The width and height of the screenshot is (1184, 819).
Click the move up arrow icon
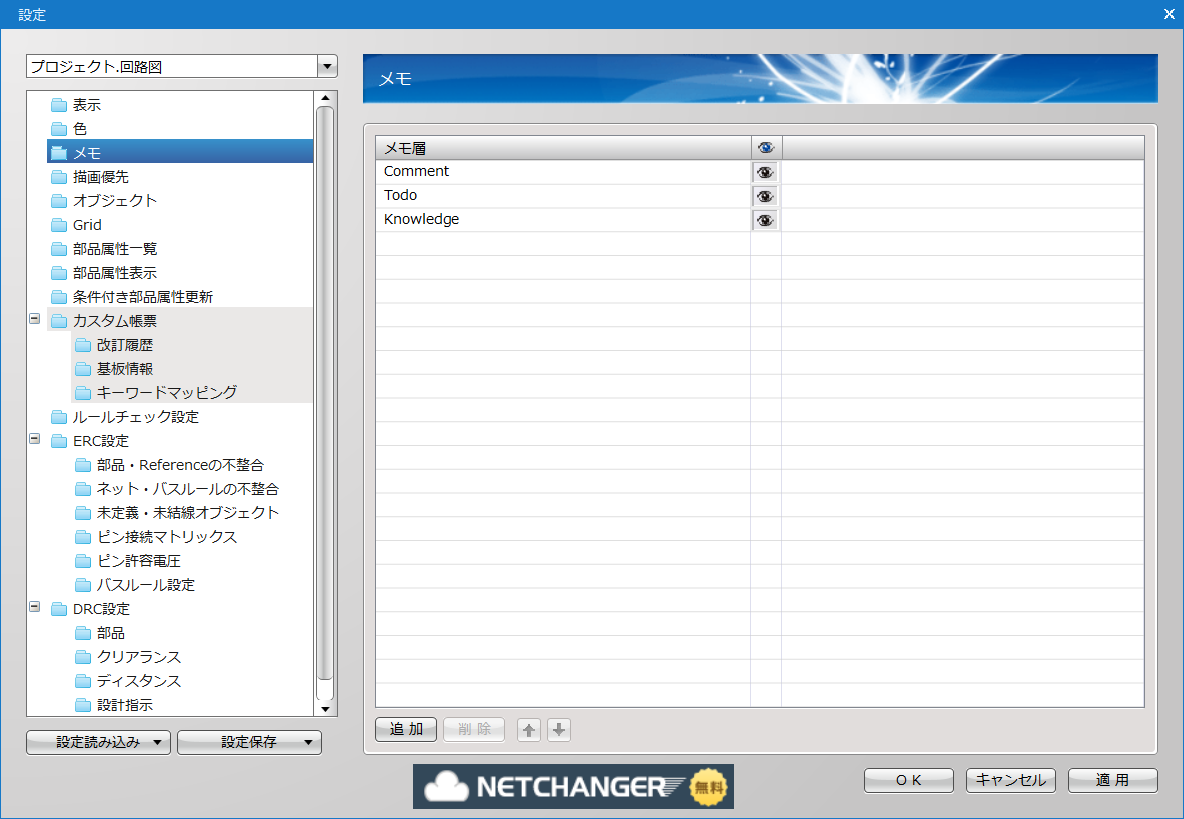pos(529,730)
